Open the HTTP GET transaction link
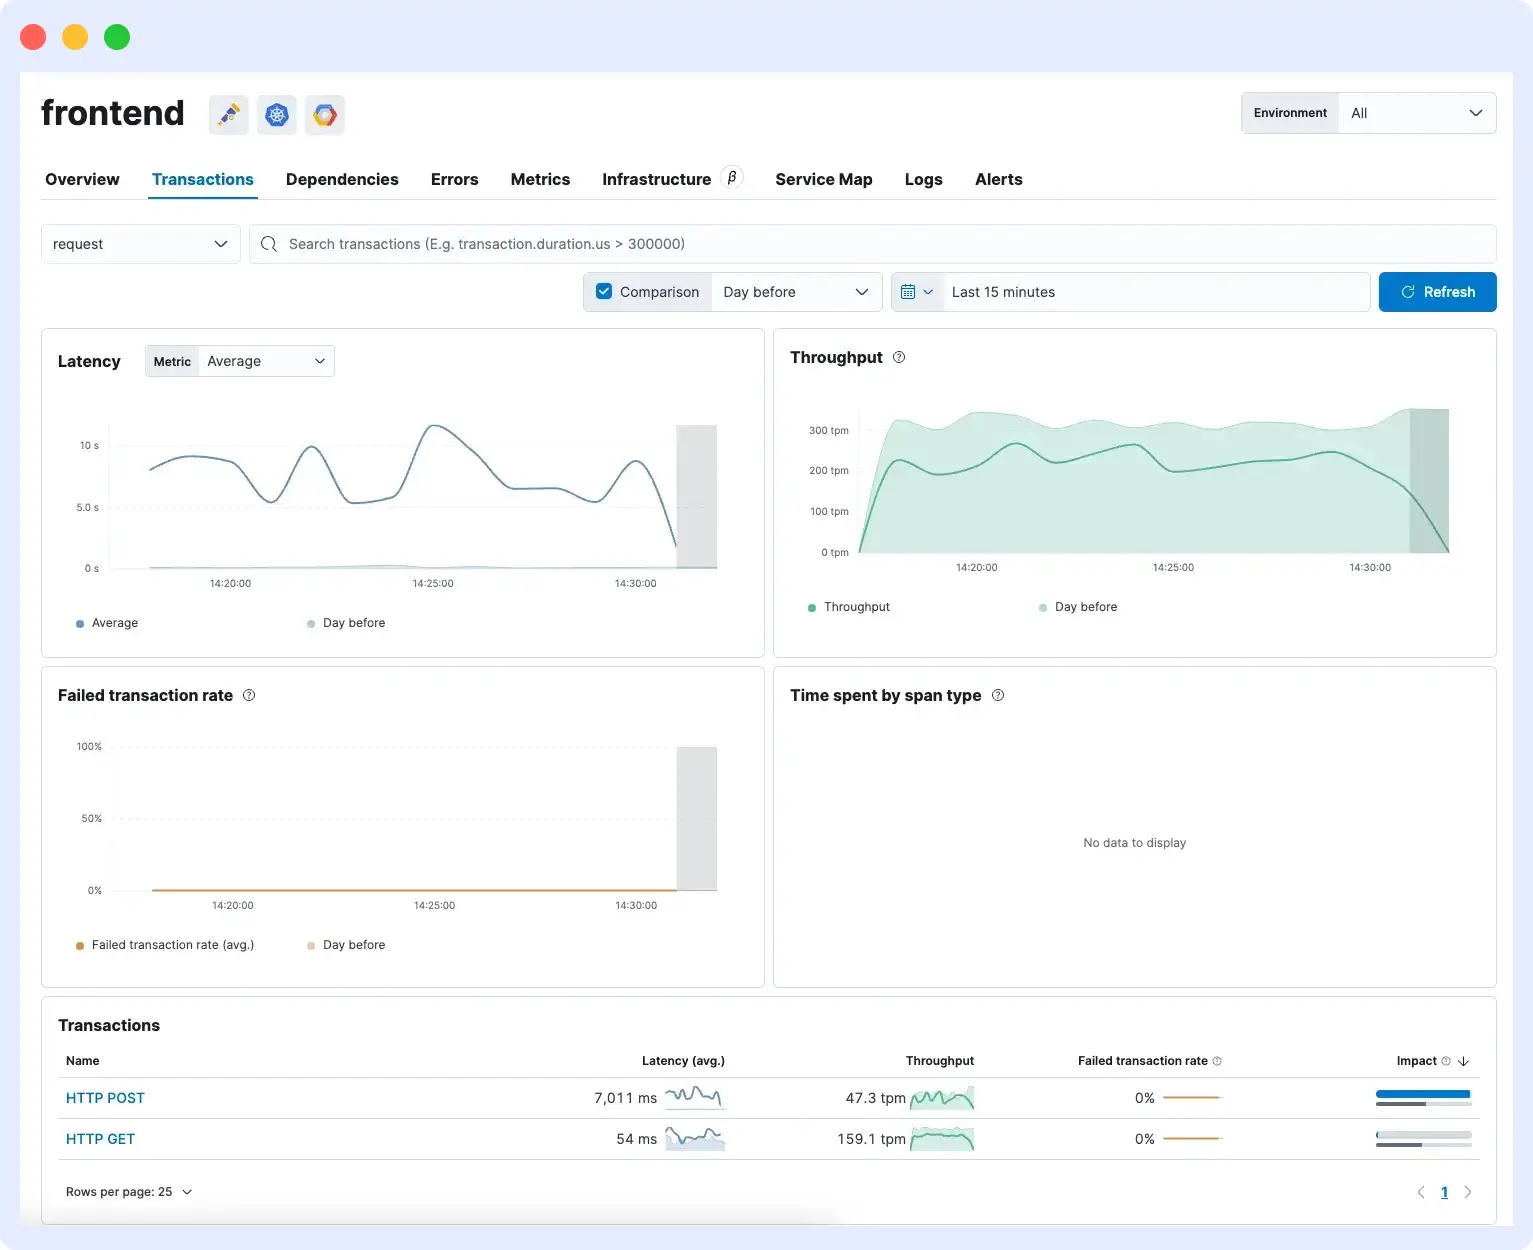This screenshot has height=1250, width=1533. (100, 1139)
